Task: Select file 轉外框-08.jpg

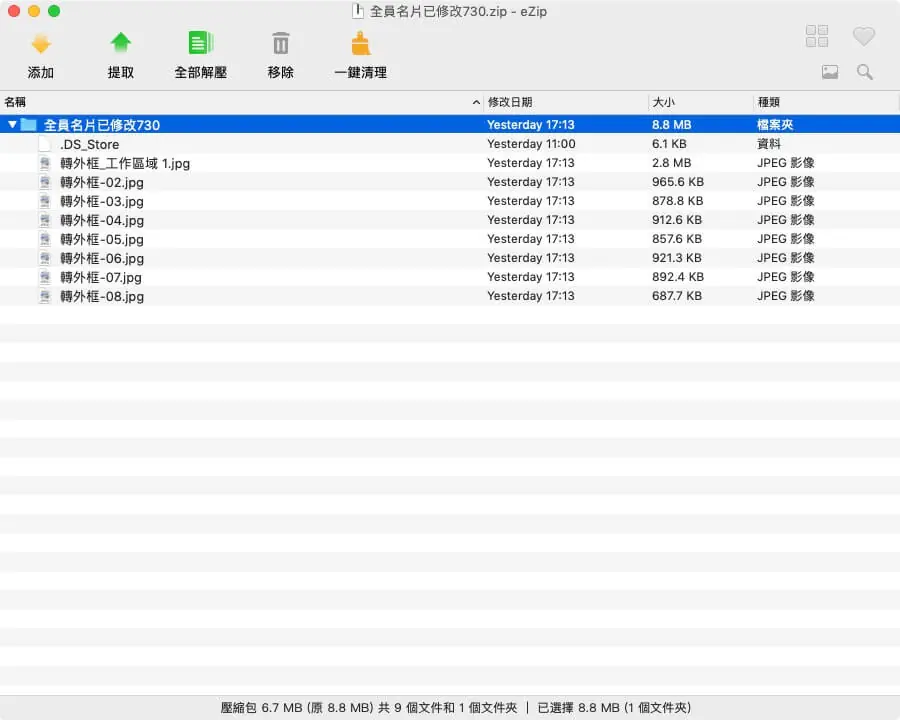Action: pyautogui.click(x=102, y=296)
